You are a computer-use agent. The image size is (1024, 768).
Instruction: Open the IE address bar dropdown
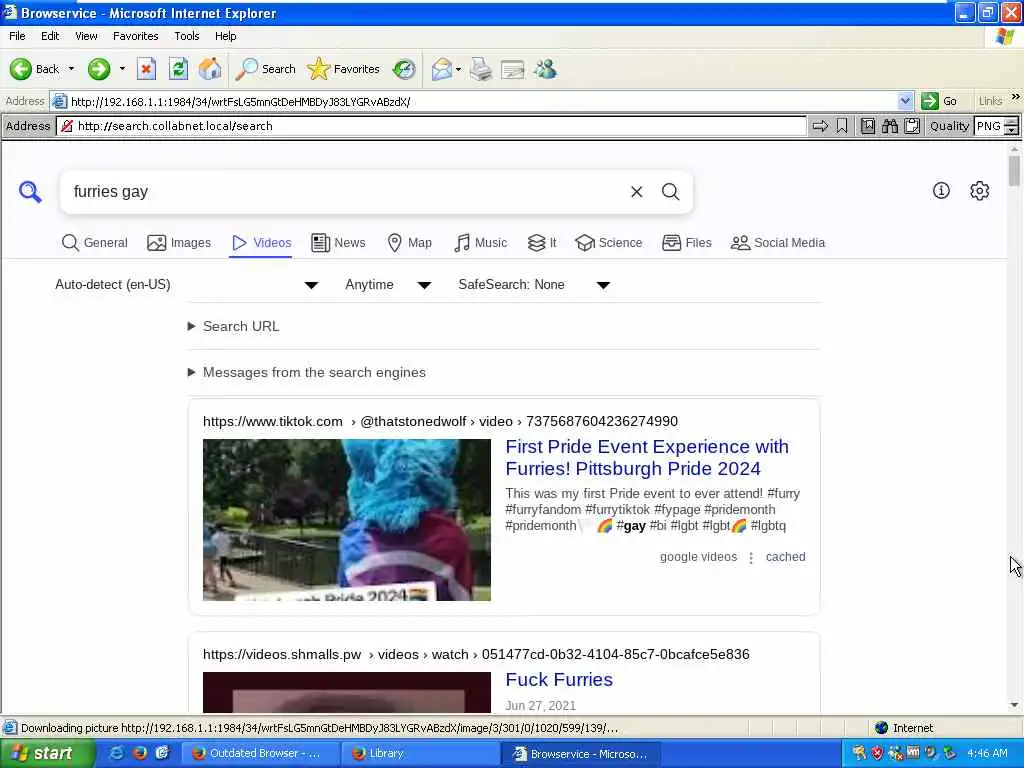pyautogui.click(x=905, y=101)
